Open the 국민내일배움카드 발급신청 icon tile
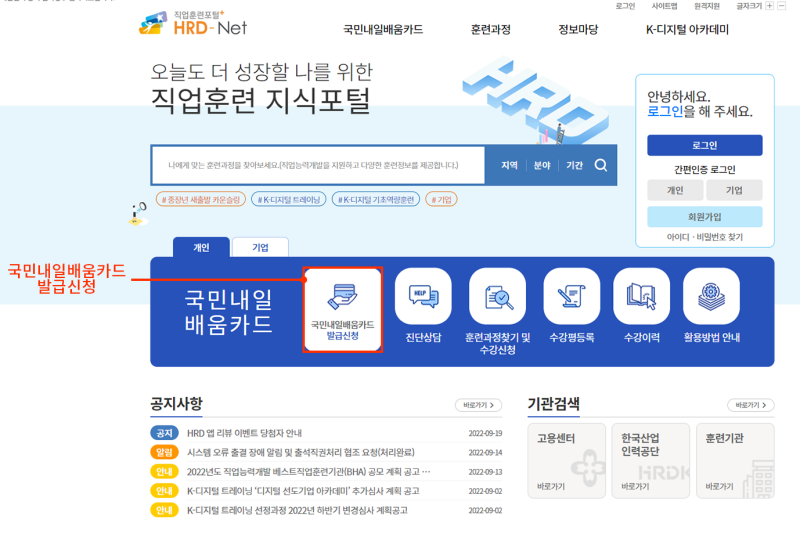This screenshot has height=534, width=800. [x=342, y=309]
